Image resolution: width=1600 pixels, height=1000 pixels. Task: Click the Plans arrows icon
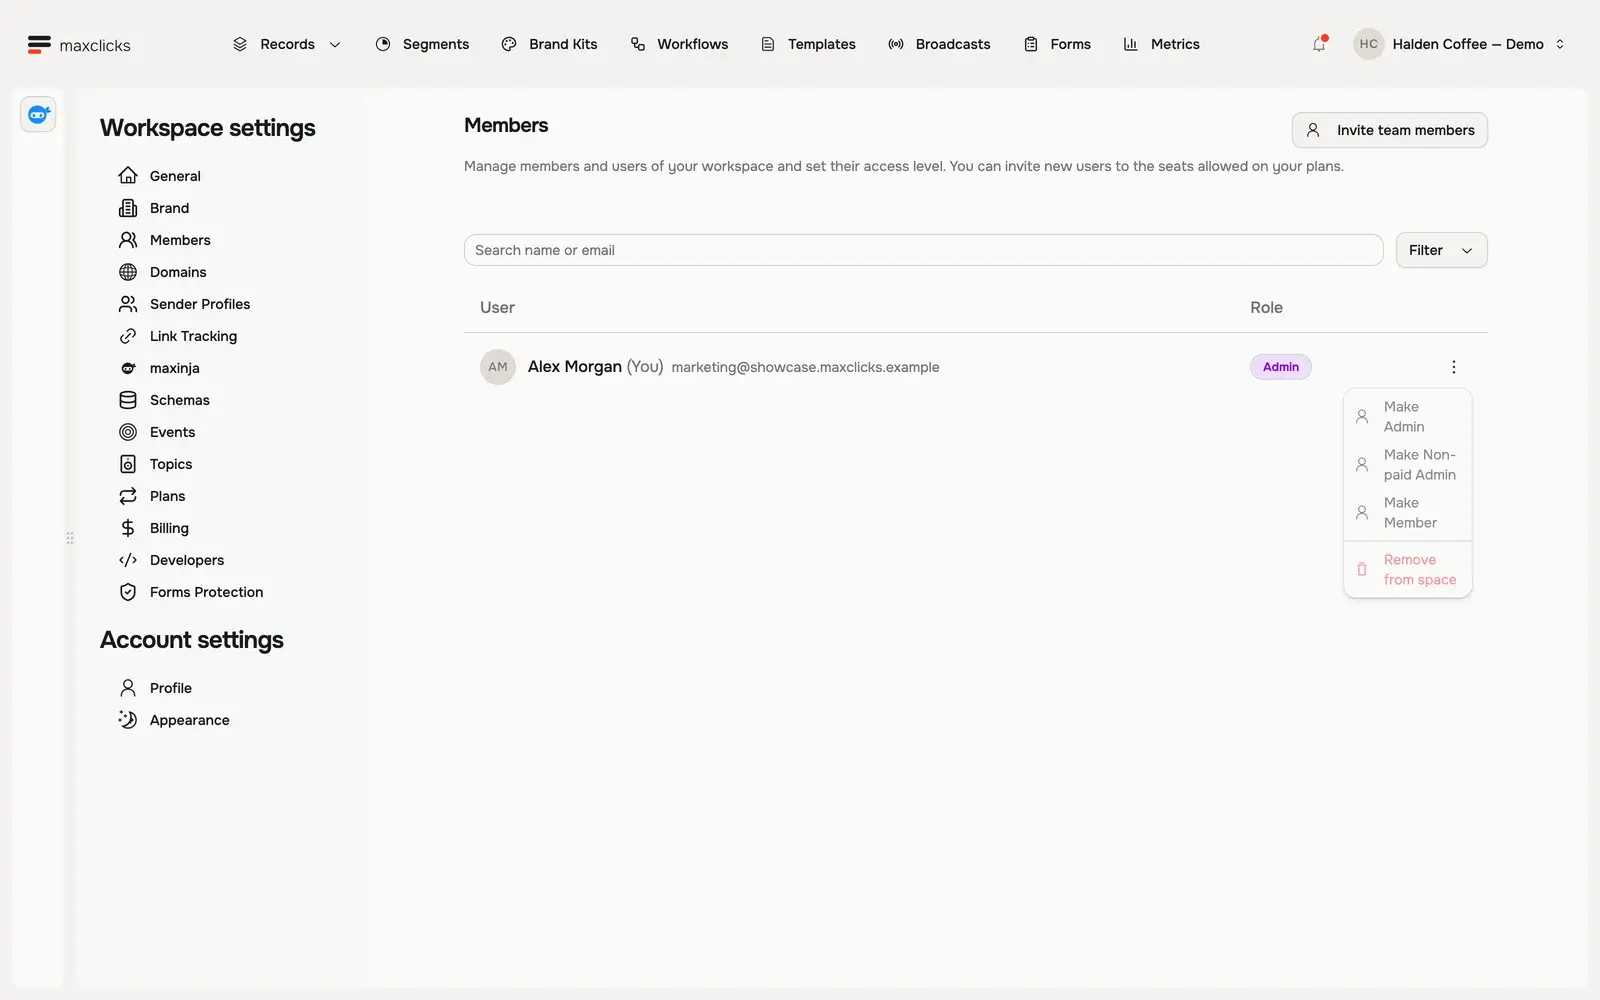click(128, 496)
